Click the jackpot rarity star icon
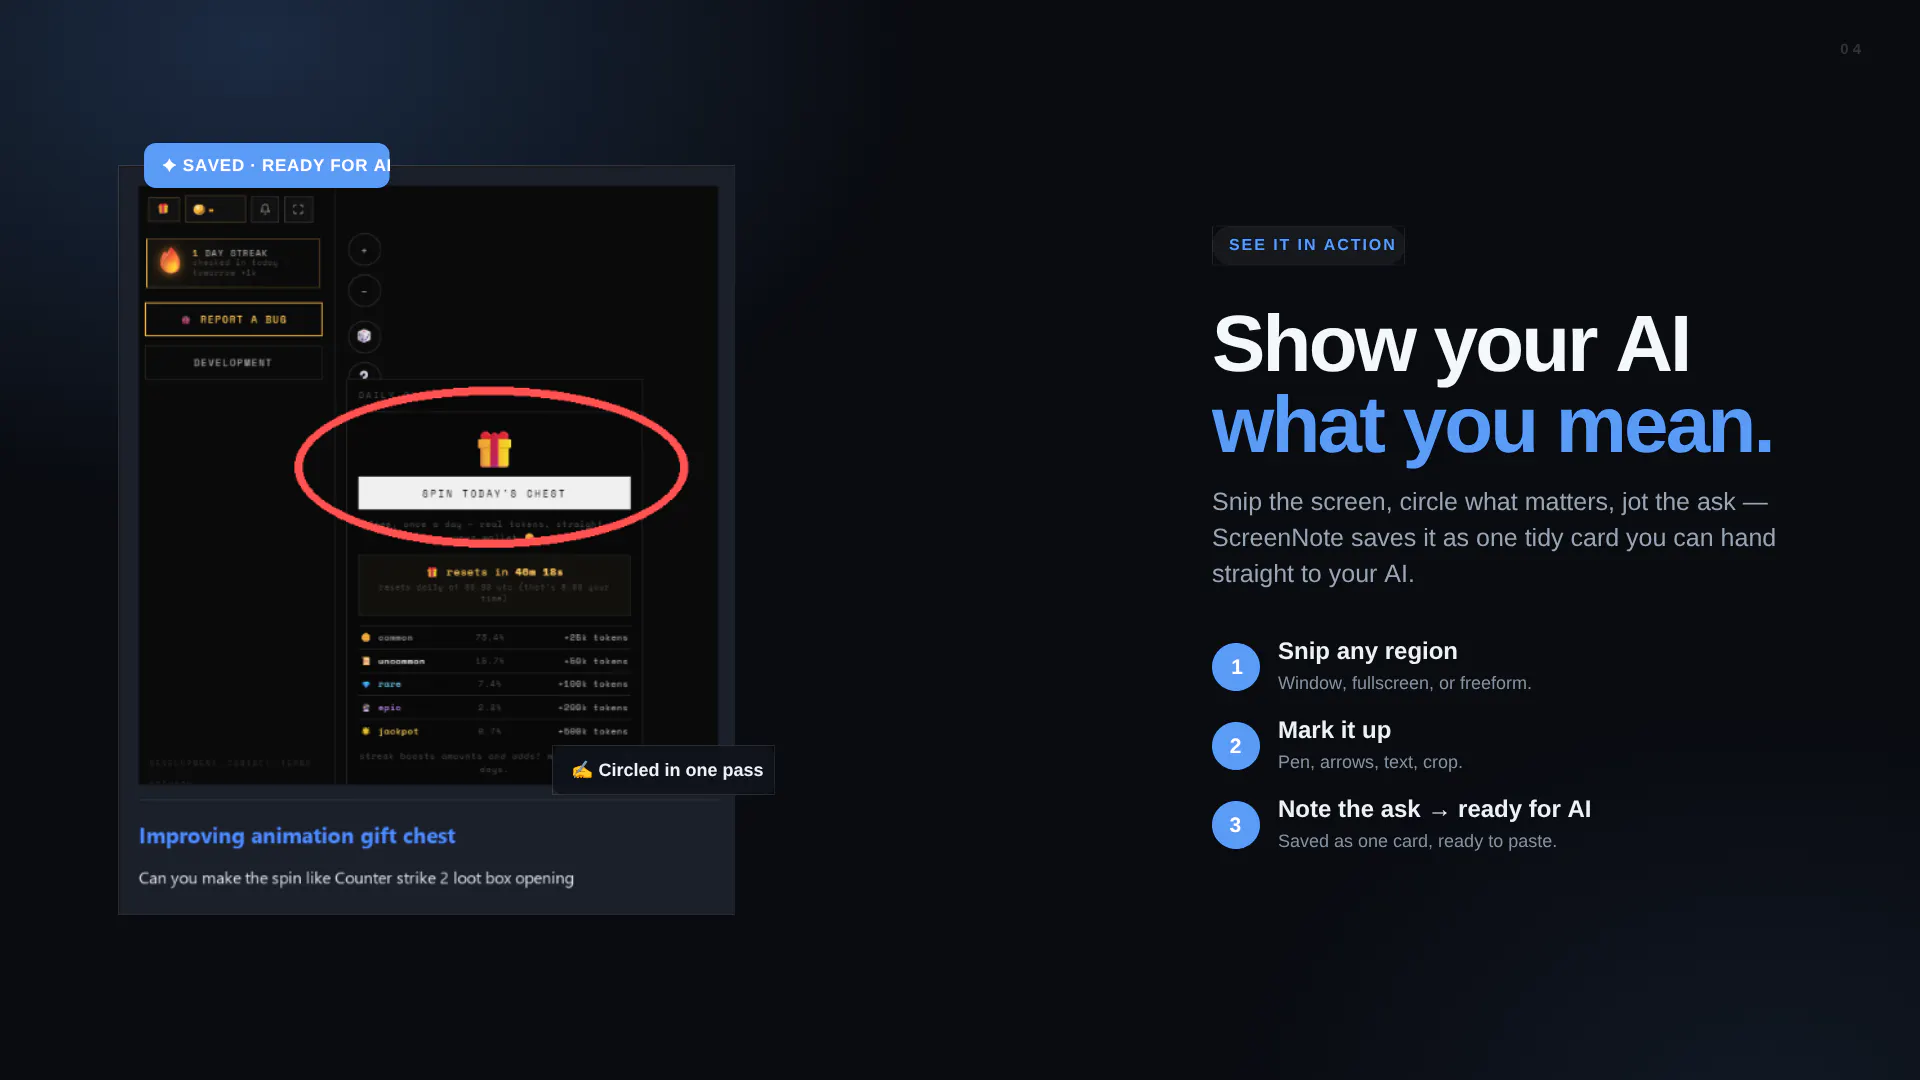This screenshot has height=1080, width=1920. 366,731
